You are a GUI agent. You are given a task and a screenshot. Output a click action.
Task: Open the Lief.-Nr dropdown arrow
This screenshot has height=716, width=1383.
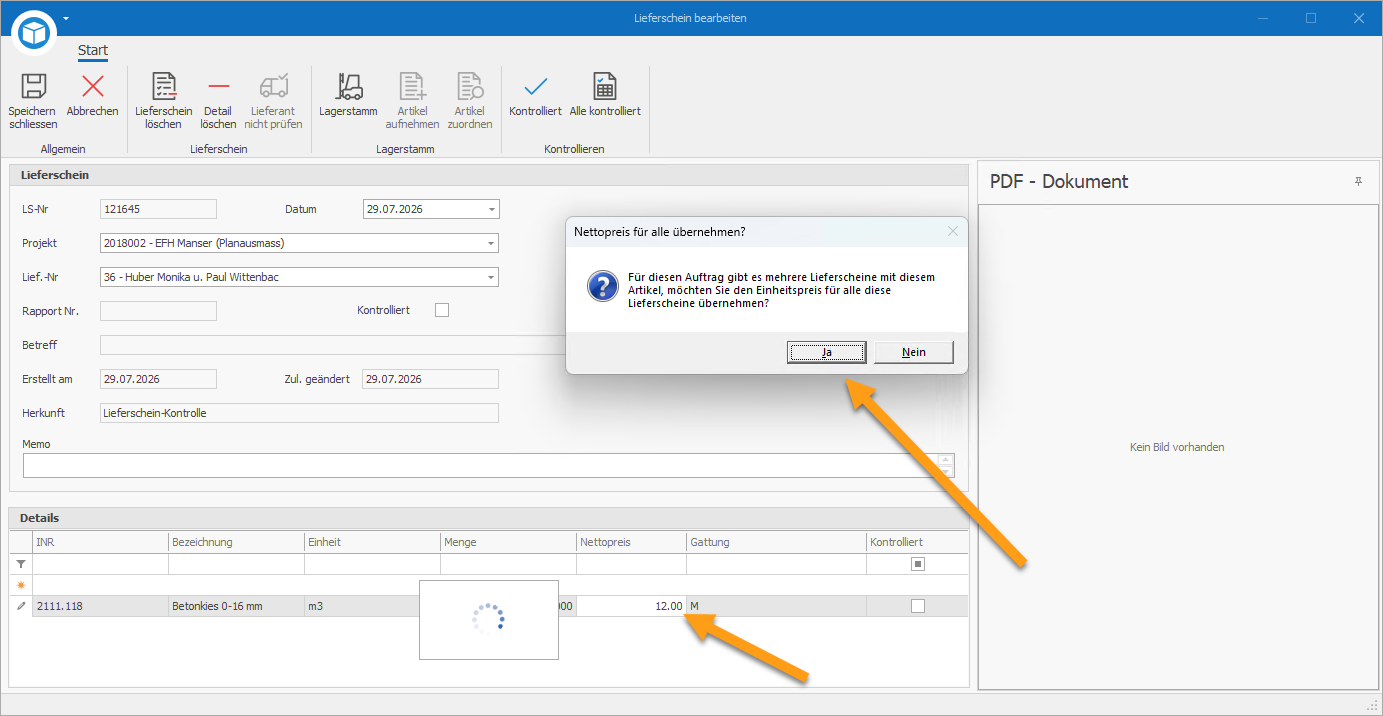[491, 277]
